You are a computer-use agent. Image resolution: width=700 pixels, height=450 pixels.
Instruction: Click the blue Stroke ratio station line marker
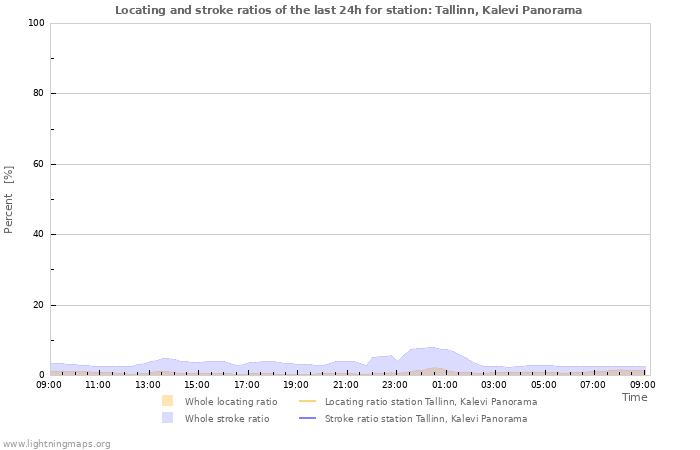[x=307, y=418]
